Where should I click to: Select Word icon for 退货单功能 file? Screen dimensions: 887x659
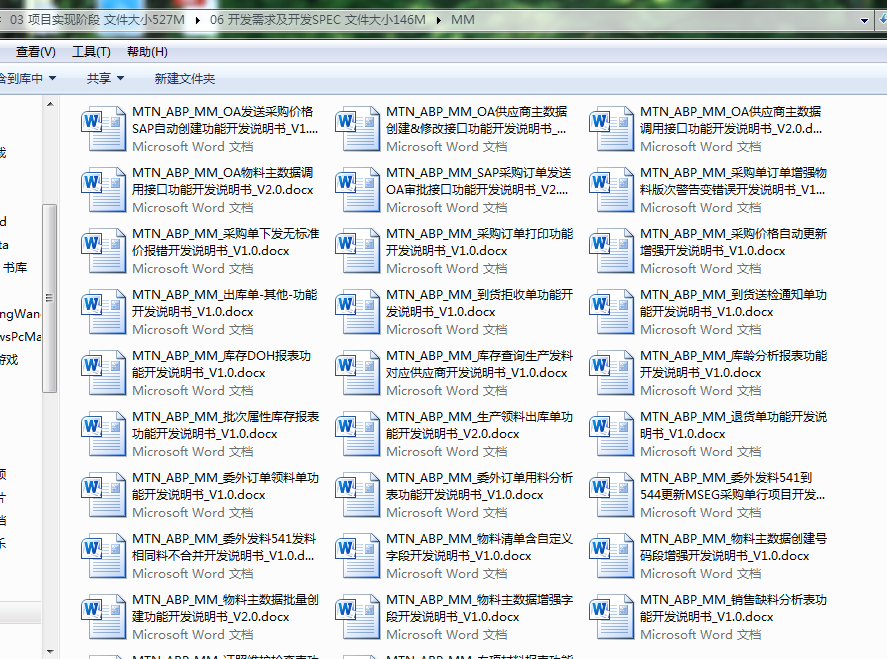point(611,434)
